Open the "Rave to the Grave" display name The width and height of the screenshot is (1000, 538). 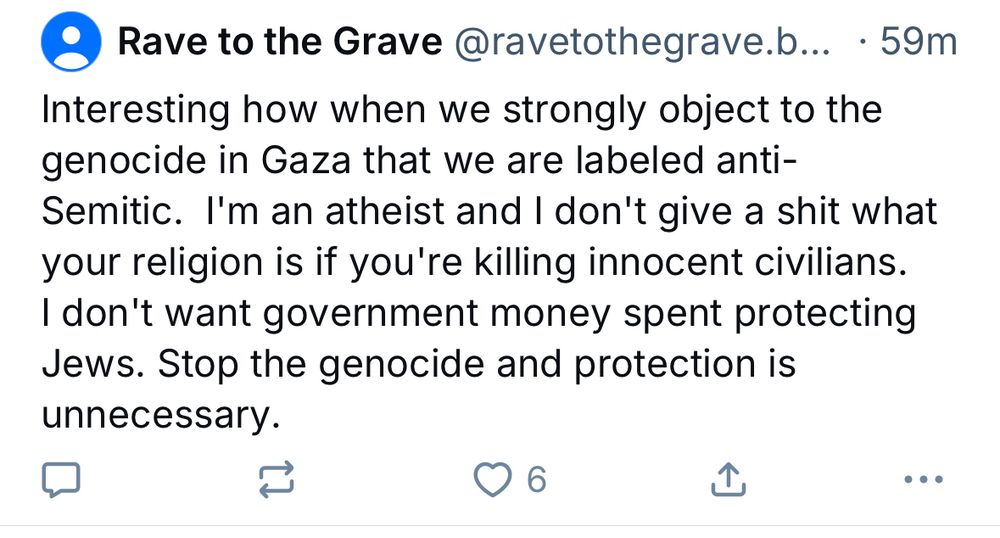tap(280, 43)
